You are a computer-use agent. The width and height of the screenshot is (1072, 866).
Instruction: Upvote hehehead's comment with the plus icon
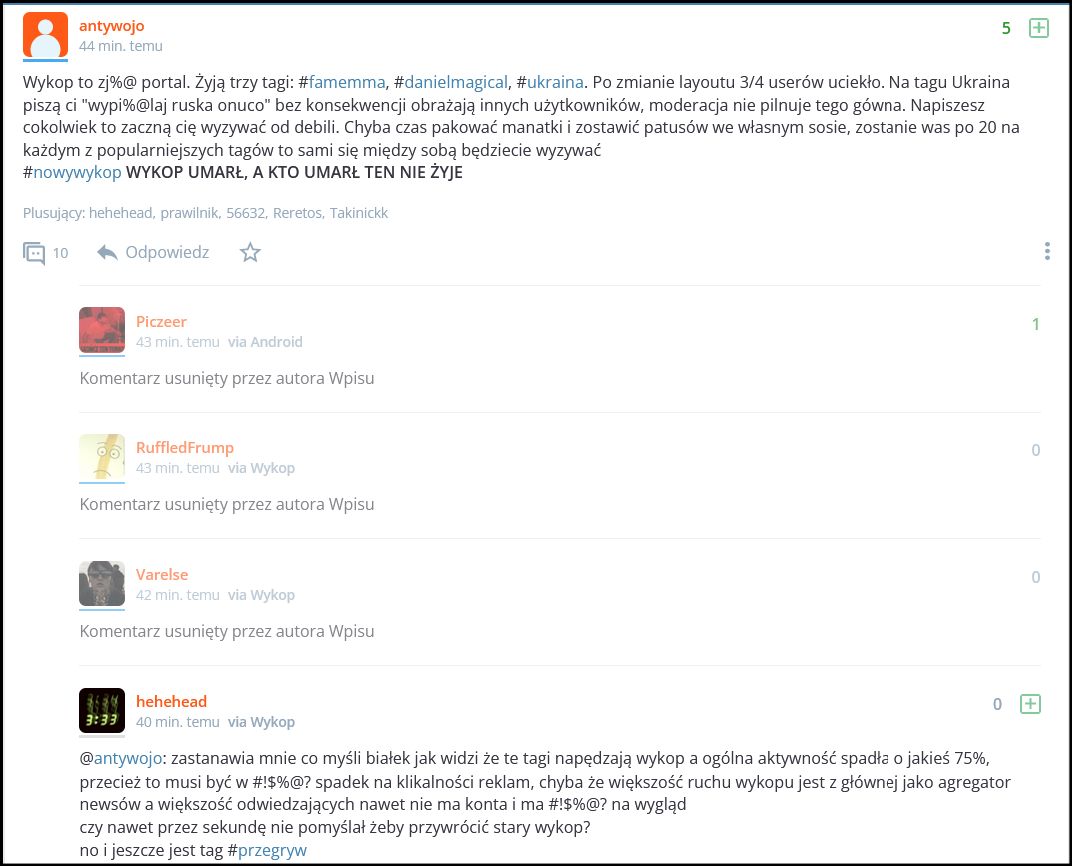point(1030,703)
